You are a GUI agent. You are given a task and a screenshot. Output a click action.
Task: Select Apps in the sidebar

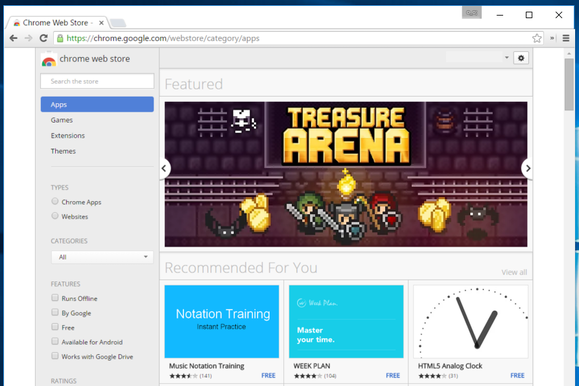[97, 105]
